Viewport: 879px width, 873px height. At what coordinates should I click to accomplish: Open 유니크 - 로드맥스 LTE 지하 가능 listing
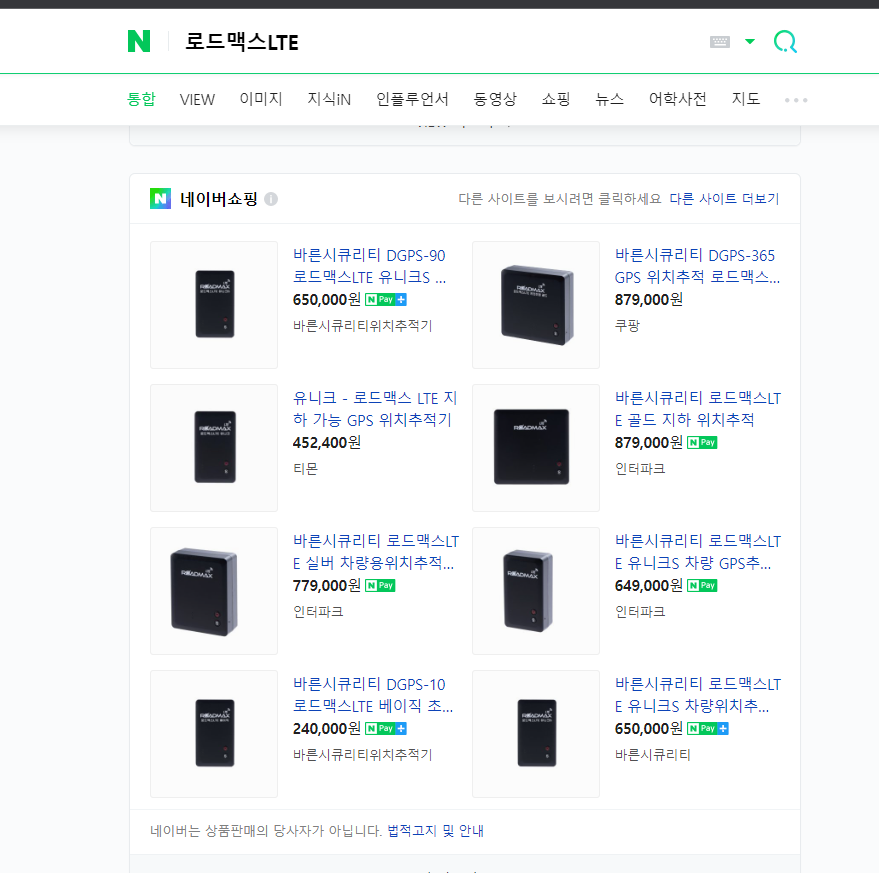click(x=374, y=409)
